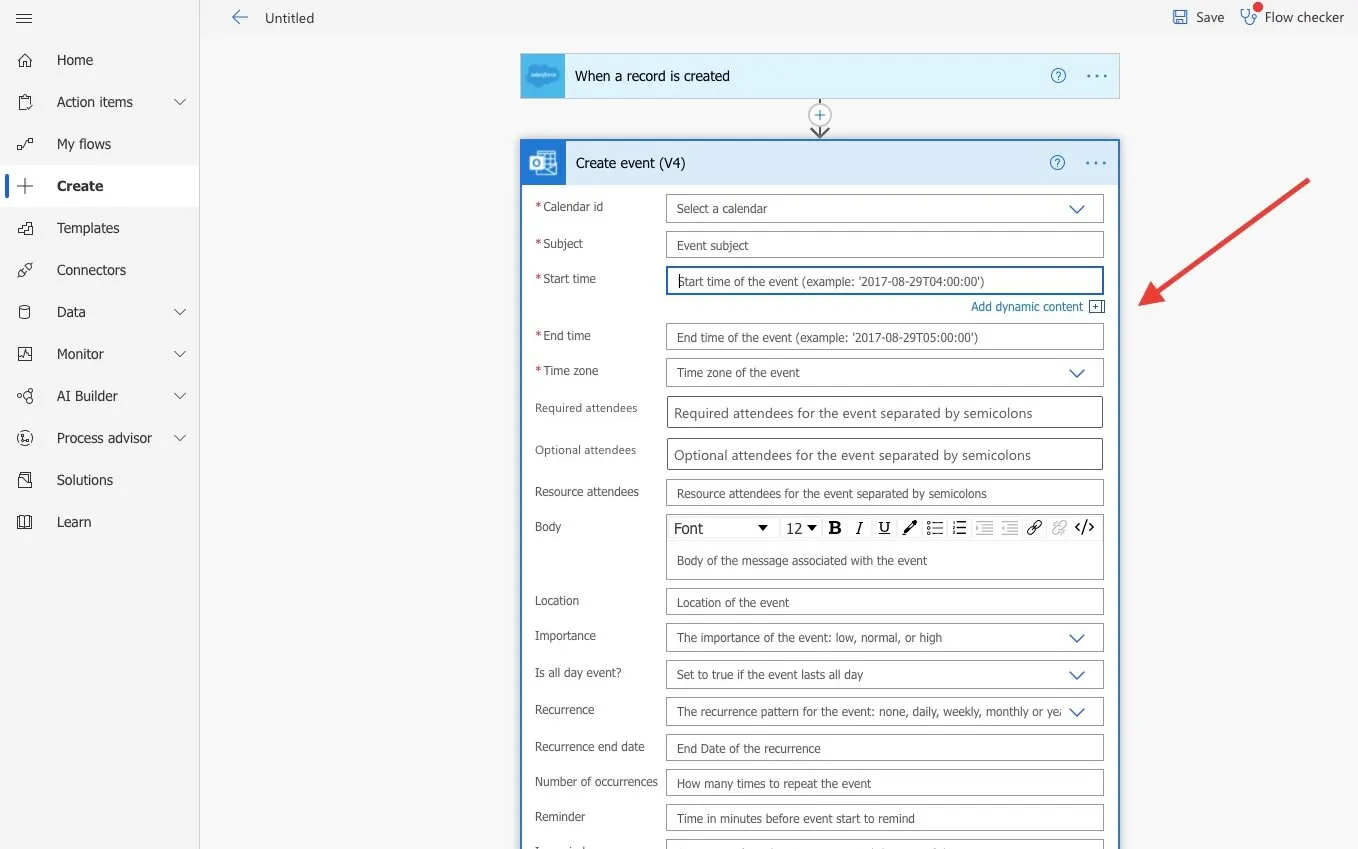Go back using the left arrow

[239, 17]
